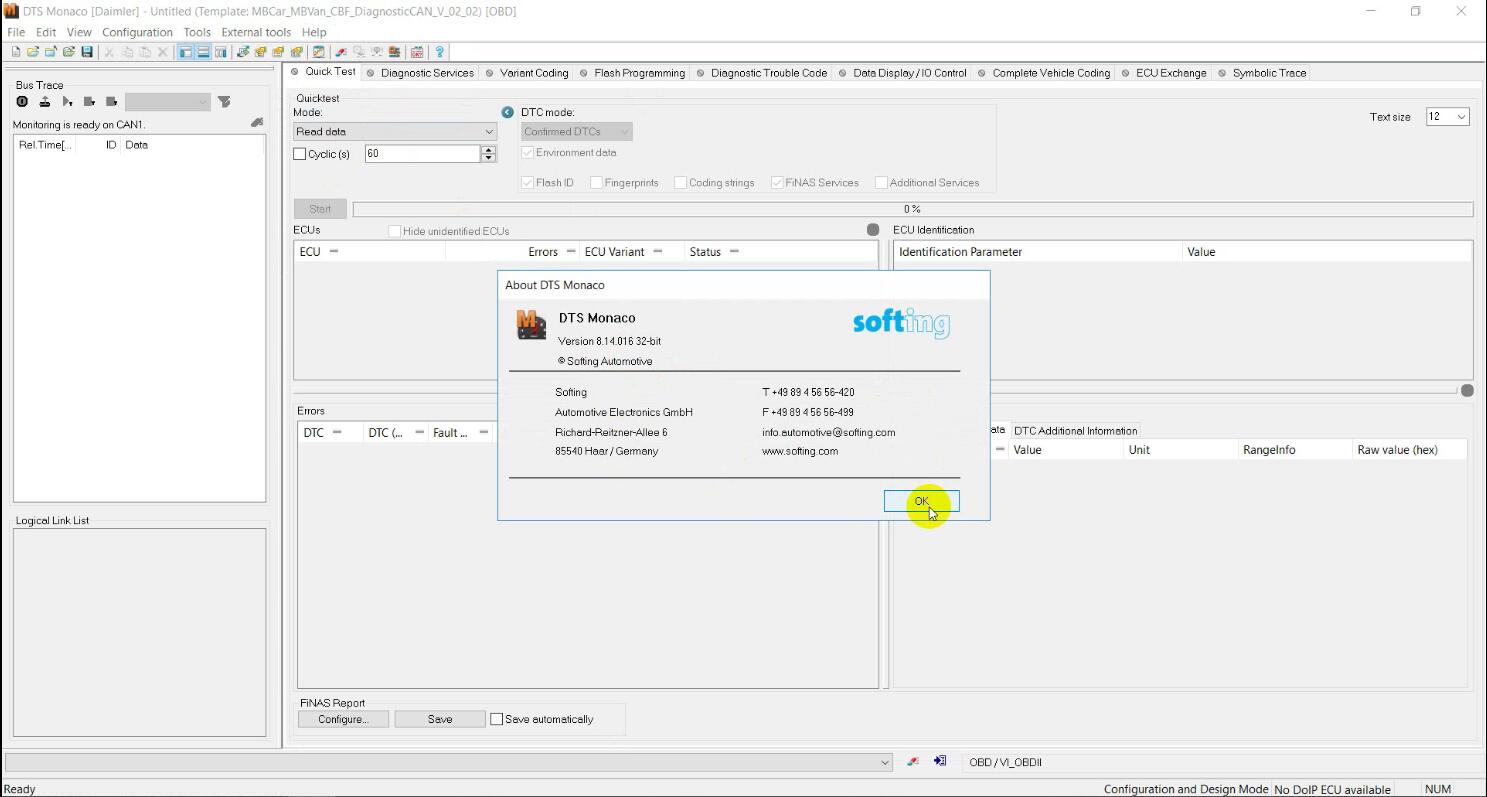Click the second highlighted layout toolbar icon
Viewport: 1487px width, 797px height.
click(203, 52)
